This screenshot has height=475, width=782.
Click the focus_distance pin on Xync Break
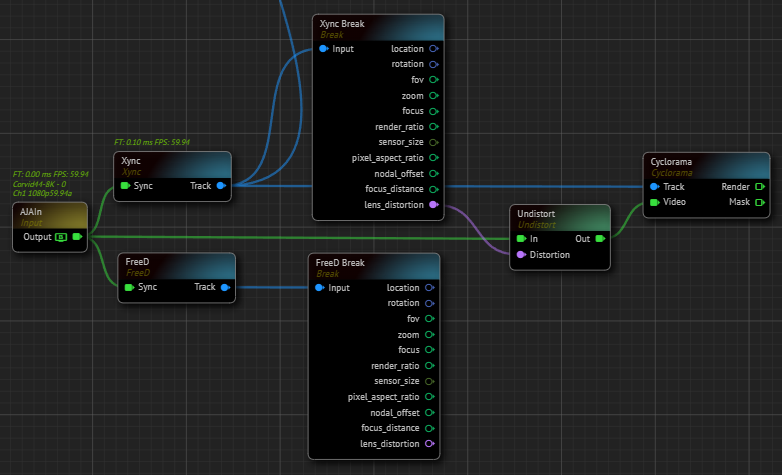(433, 188)
